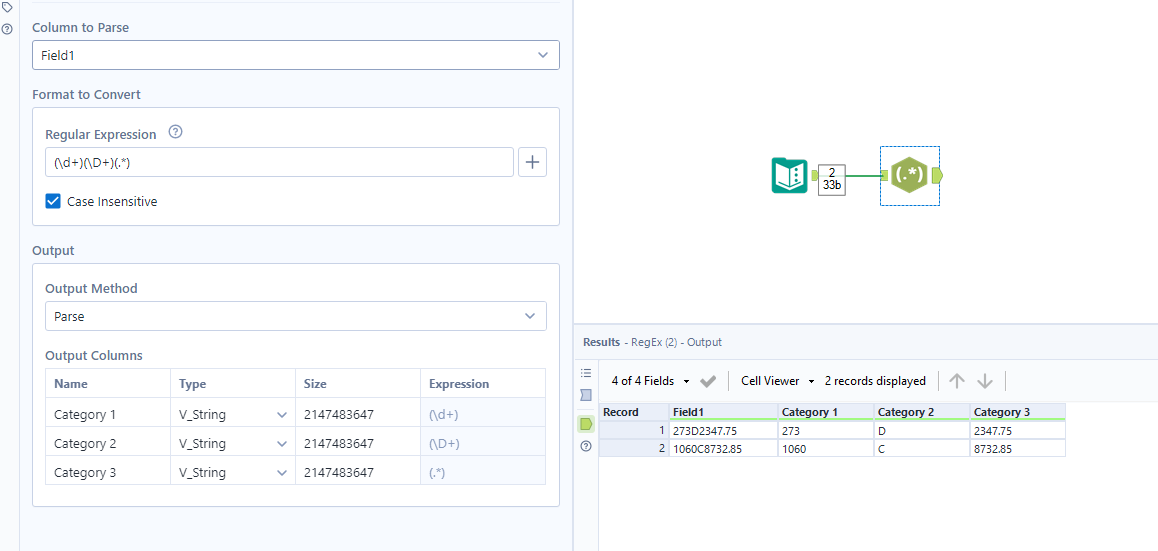Open help icon below the tag icon
1158x551 pixels.
(7, 29)
